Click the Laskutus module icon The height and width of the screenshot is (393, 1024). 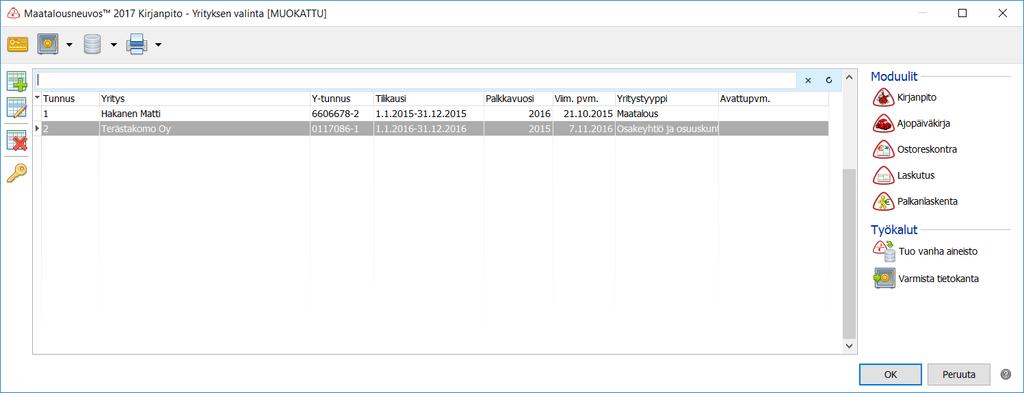coord(883,176)
